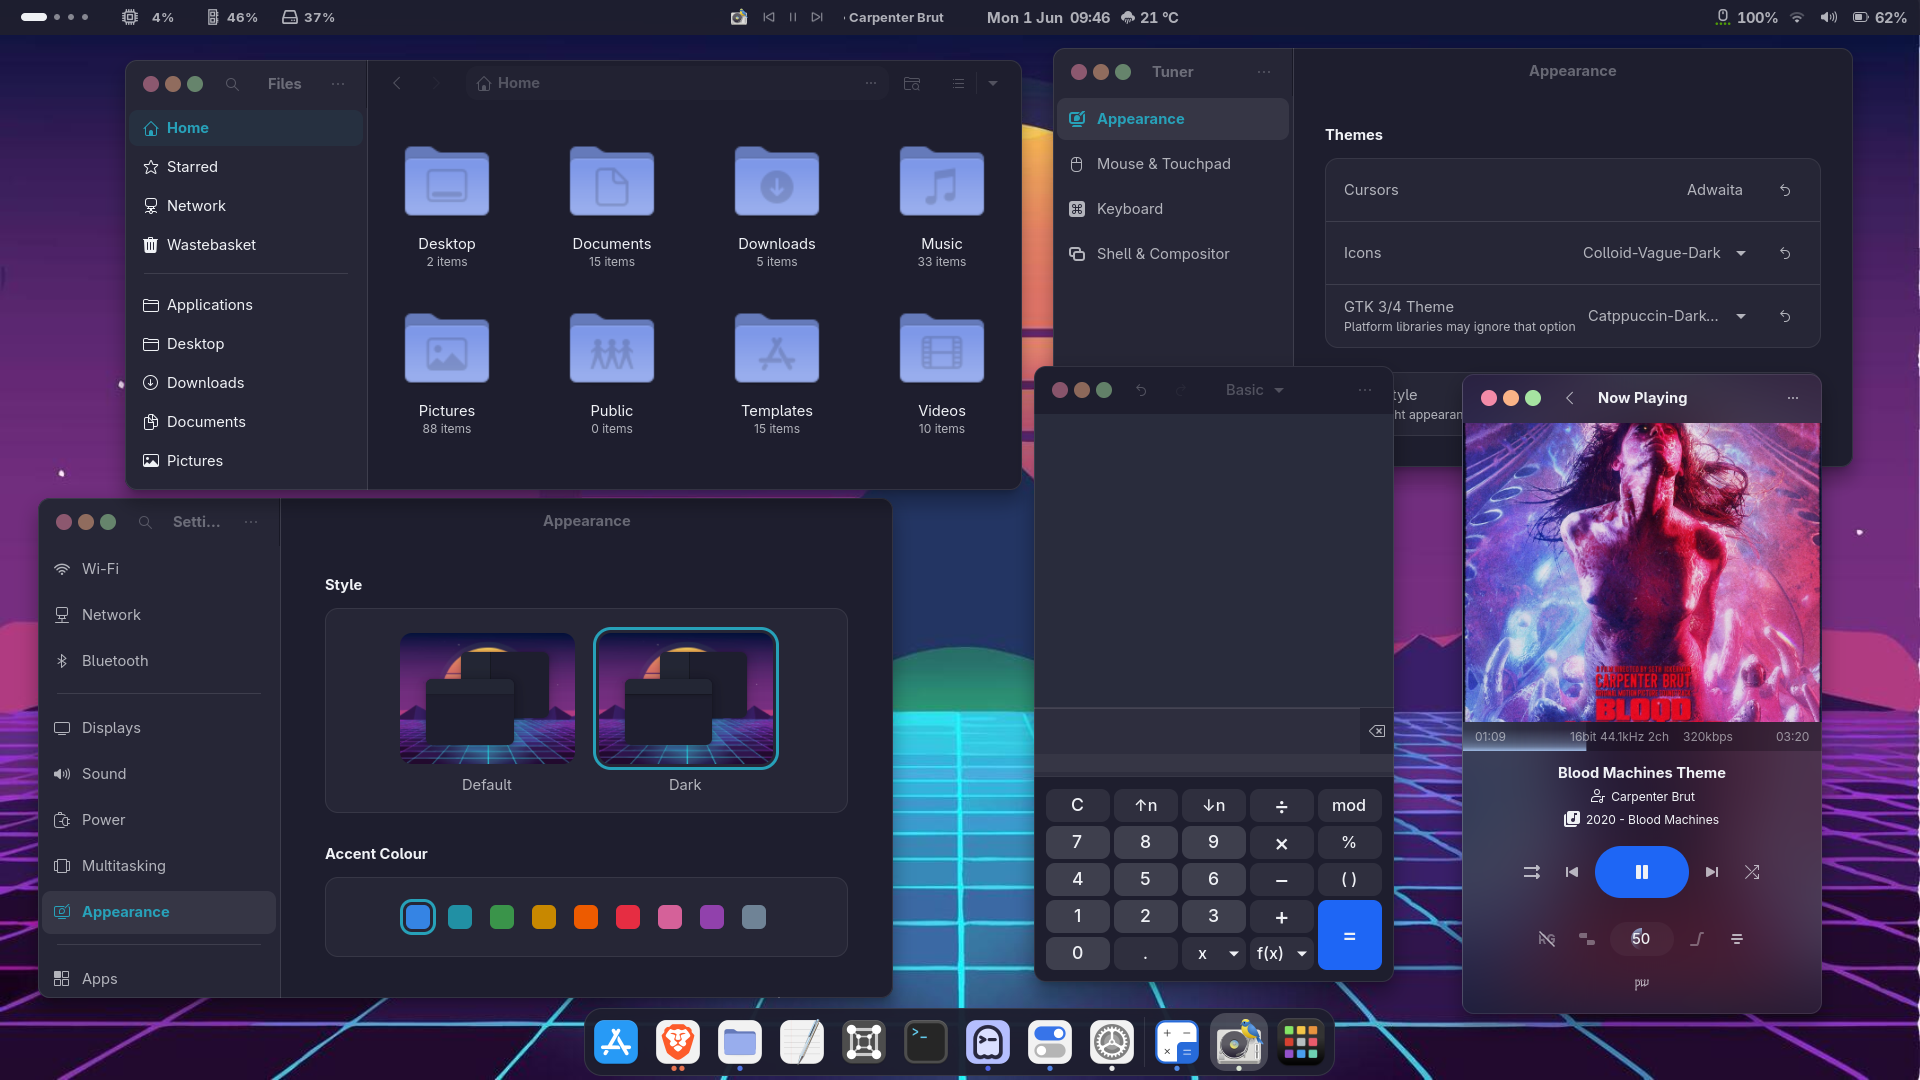Pick the red accent colour
Screen dimensions: 1920x1080
click(x=628, y=917)
